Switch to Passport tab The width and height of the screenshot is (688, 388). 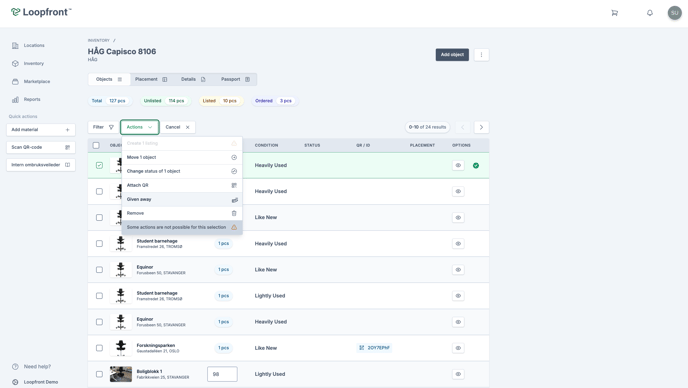coord(235,79)
